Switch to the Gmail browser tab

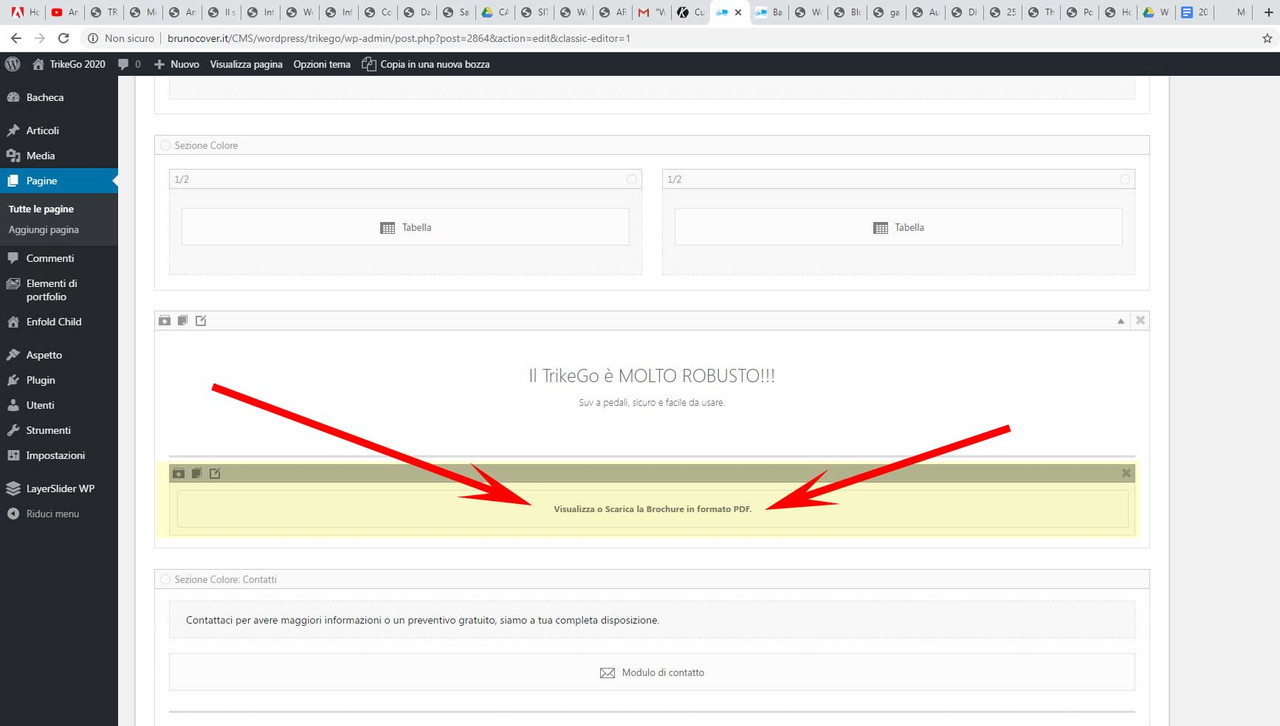[x=651, y=12]
